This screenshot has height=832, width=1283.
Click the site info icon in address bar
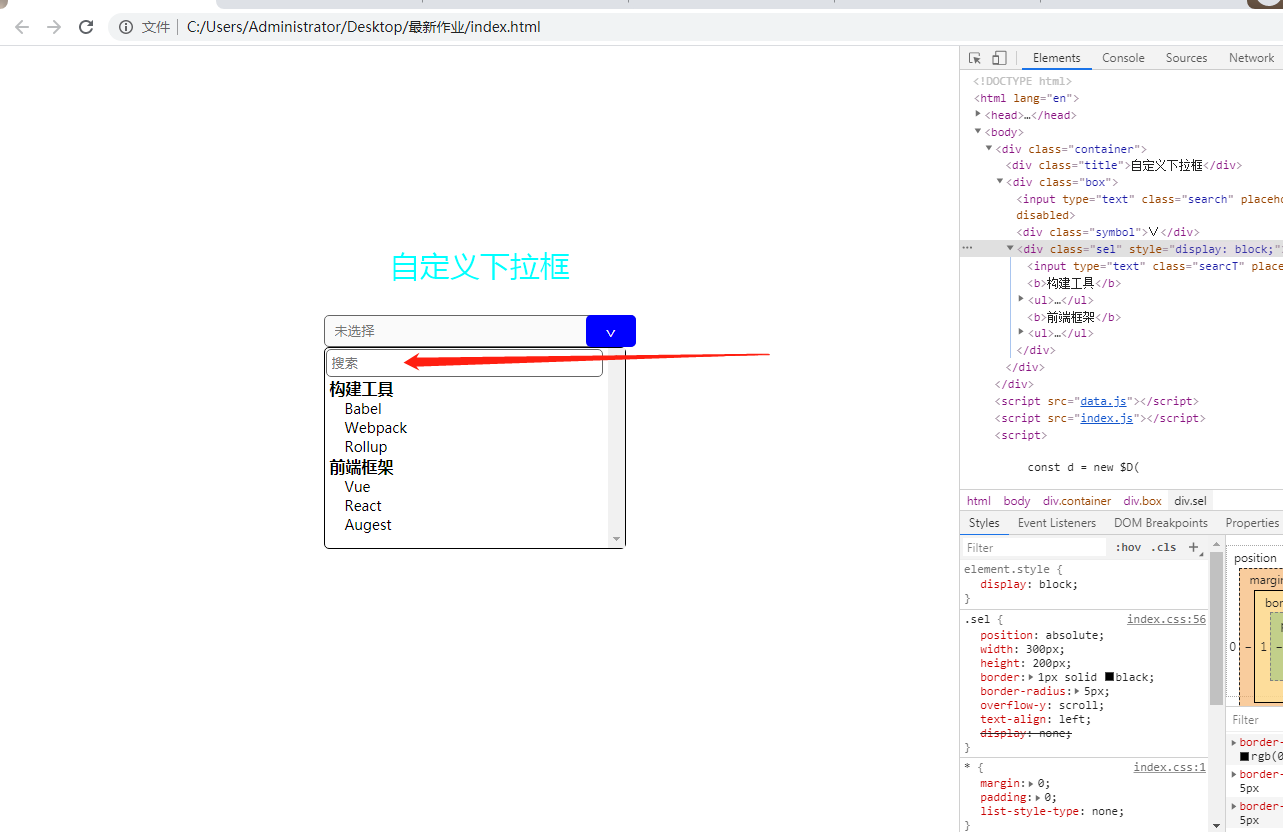(126, 27)
